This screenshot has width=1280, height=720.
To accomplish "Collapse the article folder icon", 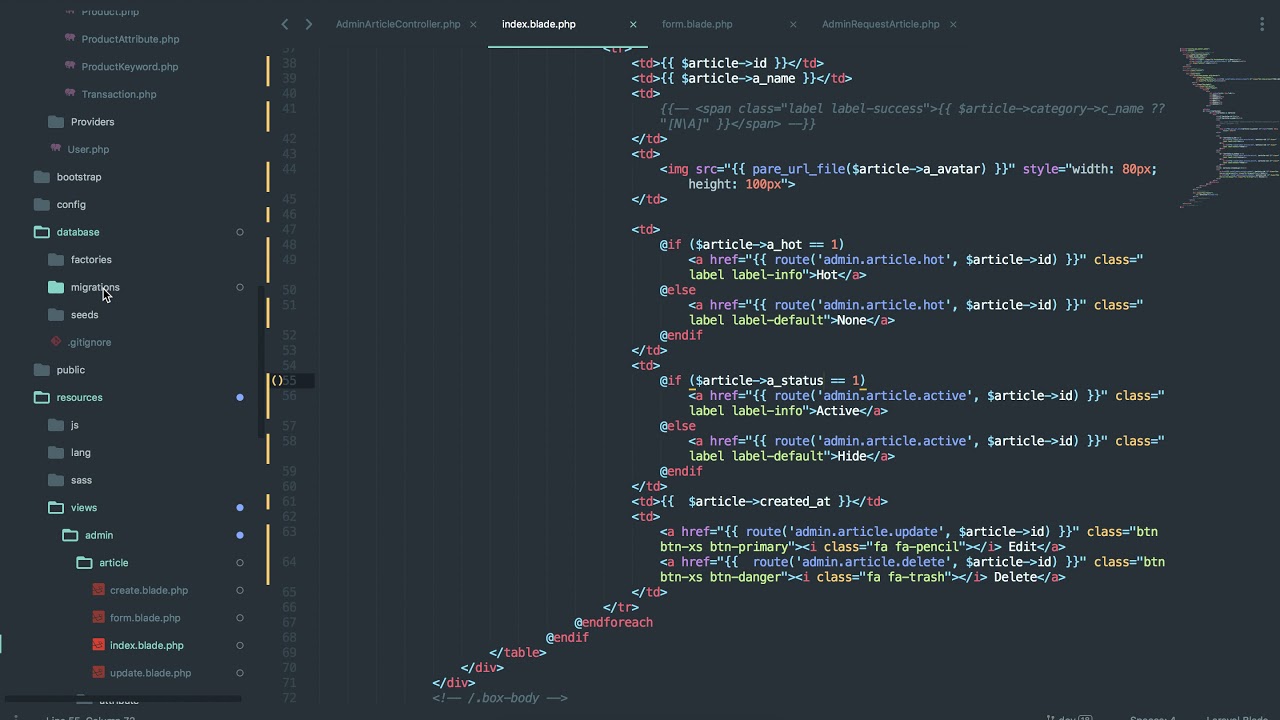I will click(x=84, y=562).
